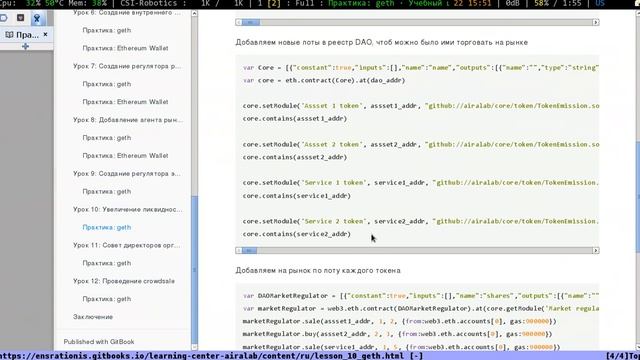Click the "var Core = [{"constant":true..." line
The height and width of the screenshot is (360, 640).
pyautogui.click(x=420, y=68)
